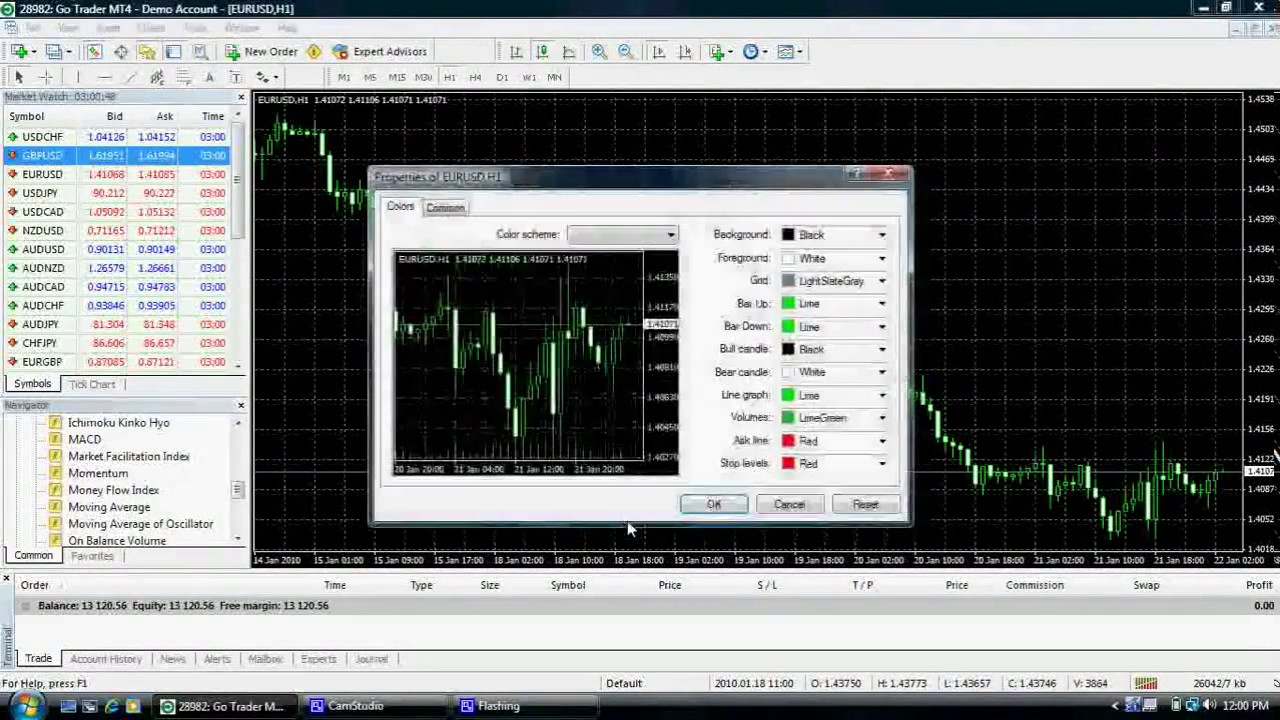Open Expert Advisors from the toolbar
Screen dimensions: 1280x720
pos(379,52)
